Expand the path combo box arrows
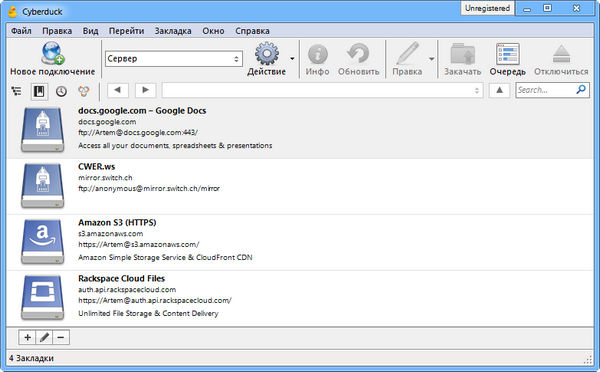600x372 pixels. pyautogui.click(x=477, y=91)
